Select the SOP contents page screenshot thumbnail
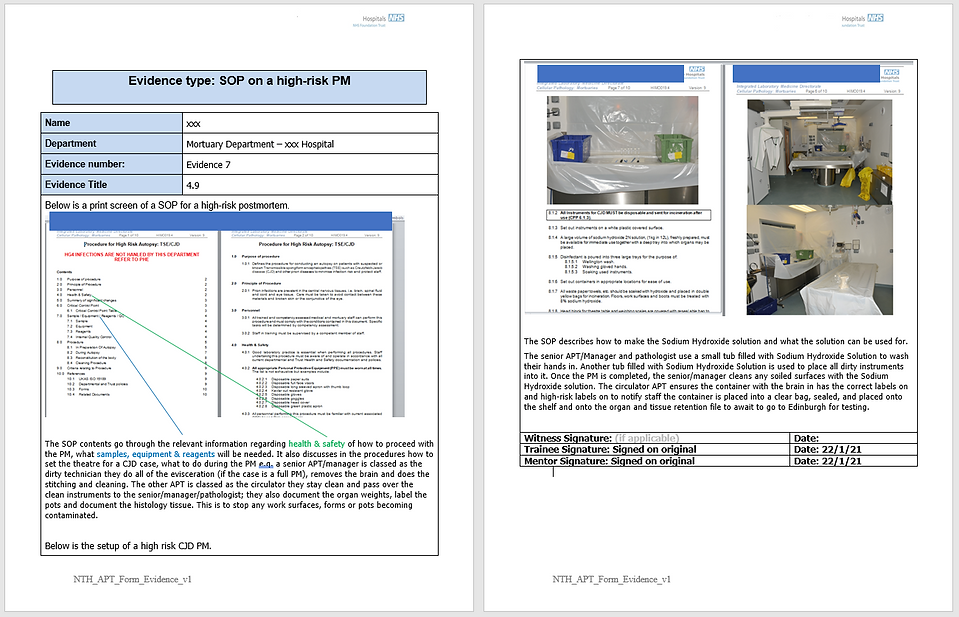The width and height of the screenshot is (959, 617). coord(131,323)
